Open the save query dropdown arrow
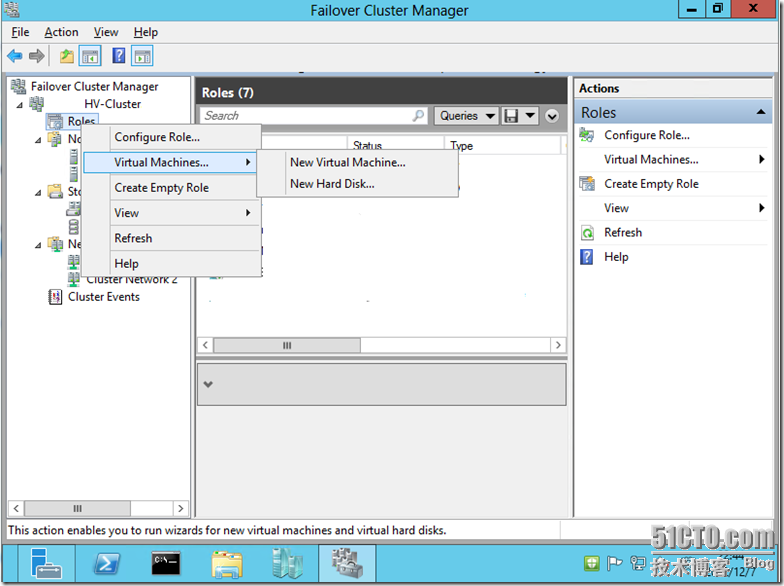Viewport: 784px width, 586px height. point(530,116)
